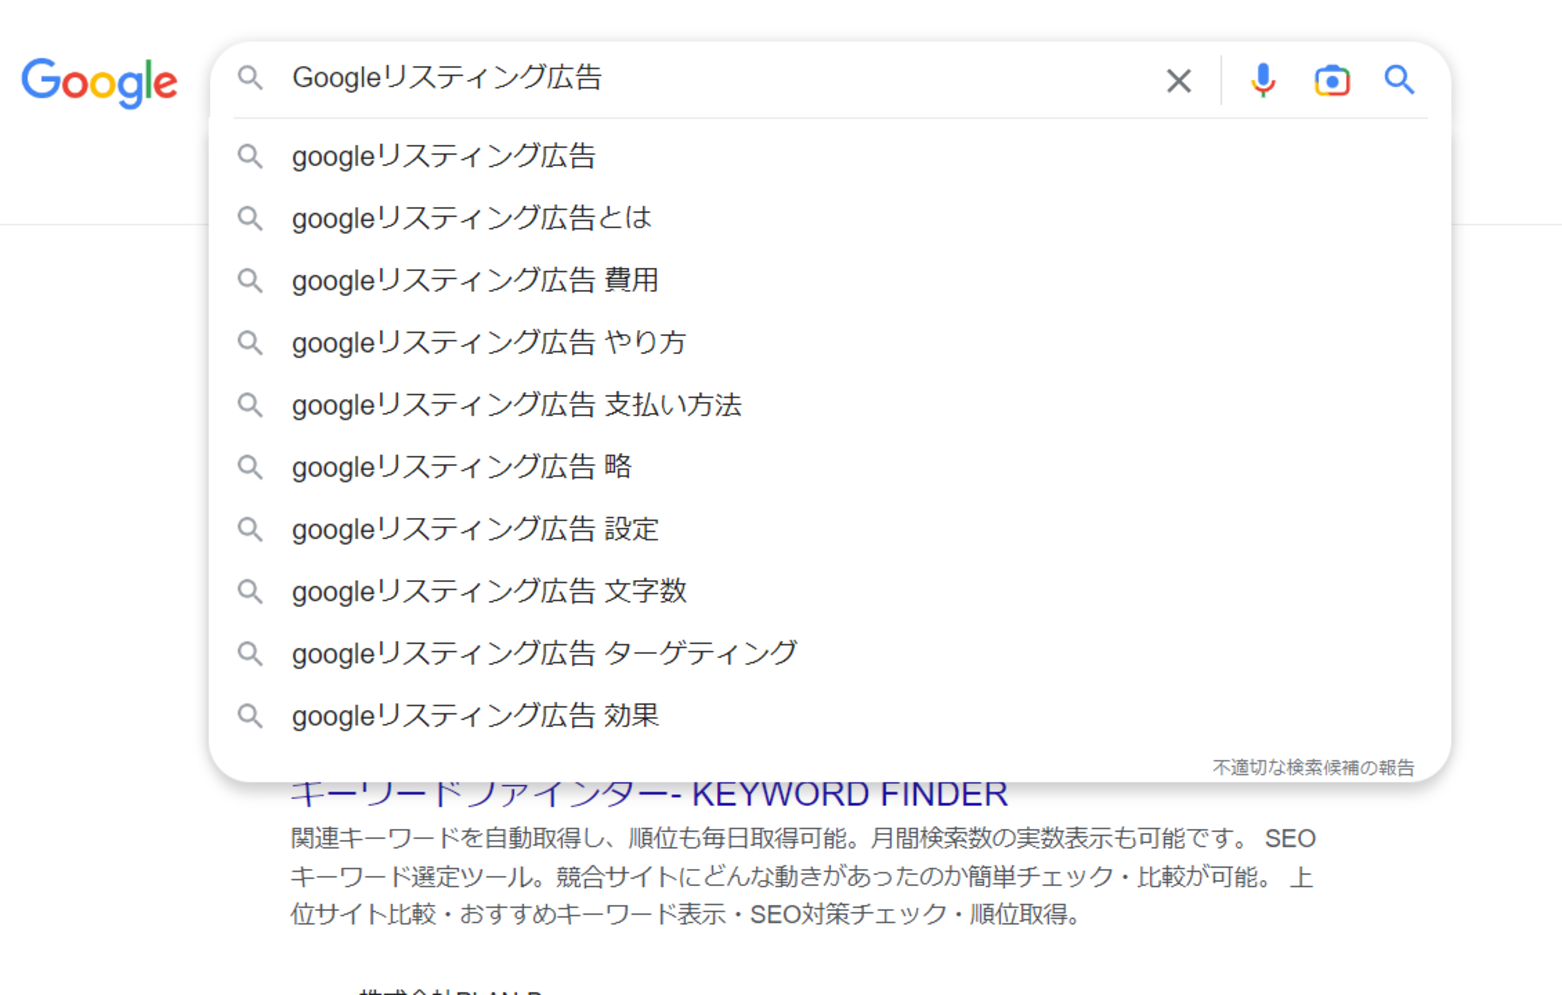Start voice search with microphone icon
Image resolution: width=1562 pixels, height=995 pixels.
[1263, 80]
